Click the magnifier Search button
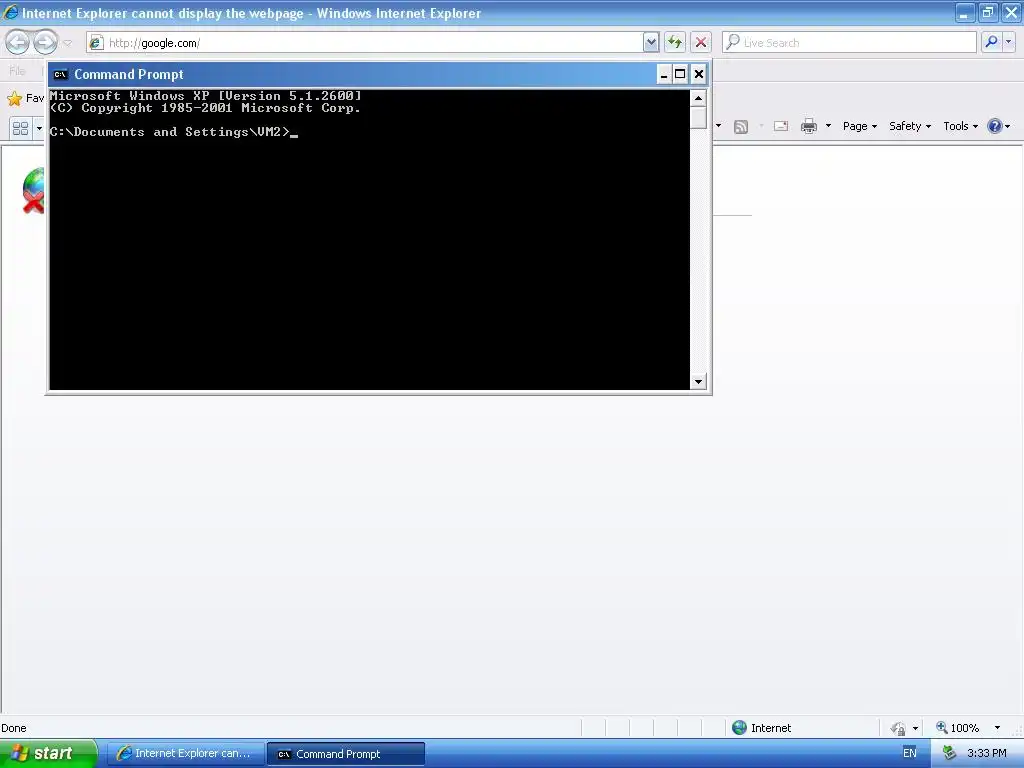 991,42
